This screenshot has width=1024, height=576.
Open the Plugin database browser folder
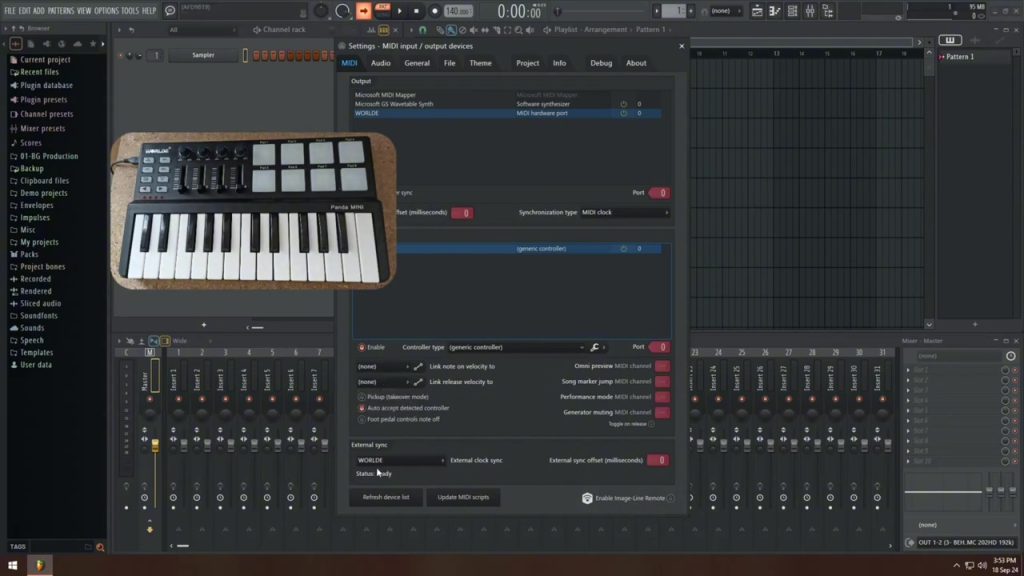pos(46,86)
